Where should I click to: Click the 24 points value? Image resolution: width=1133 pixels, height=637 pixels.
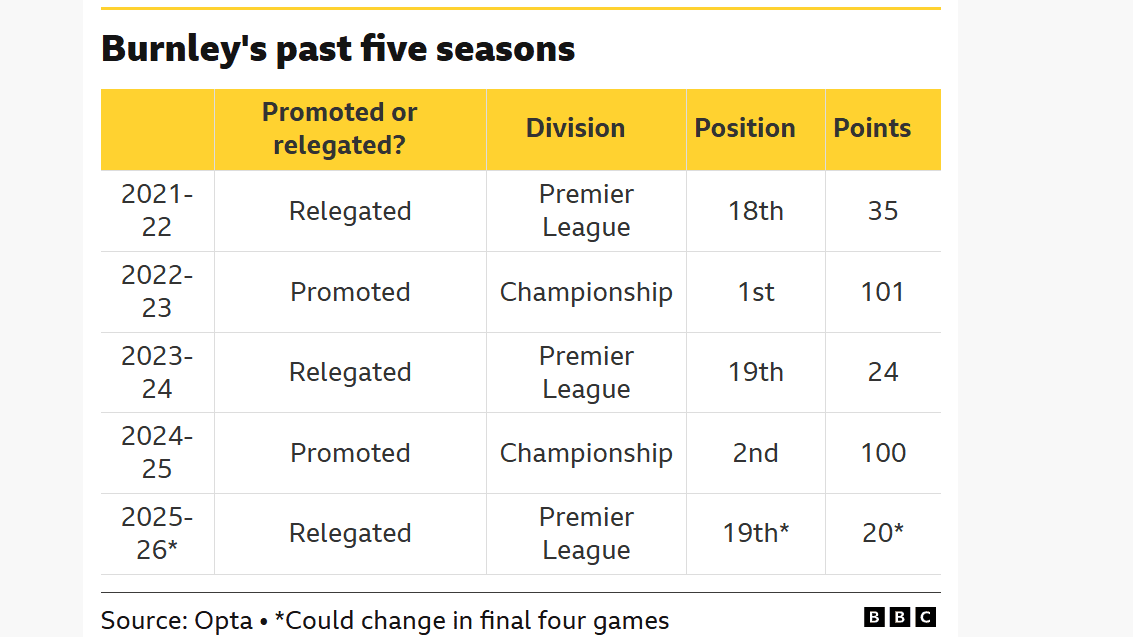pos(883,372)
